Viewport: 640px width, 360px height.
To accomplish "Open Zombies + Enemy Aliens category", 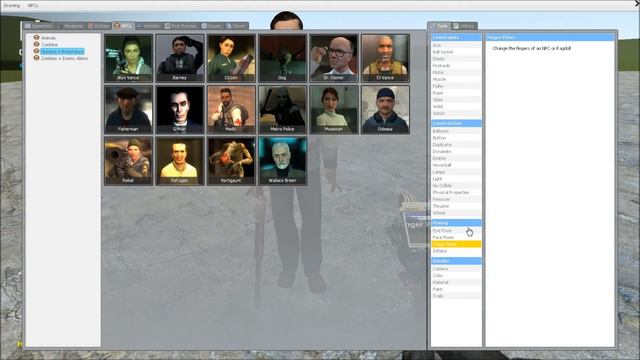I will [x=64, y=58].
